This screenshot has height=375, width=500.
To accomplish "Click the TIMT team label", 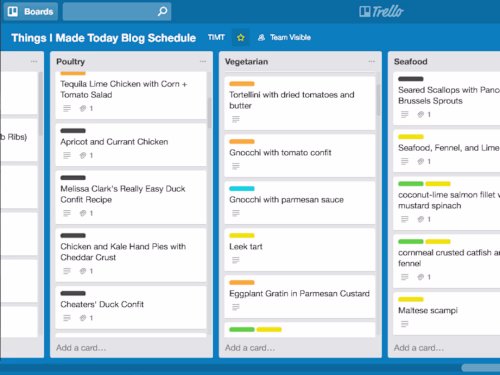I will click(x=216, y=37).
